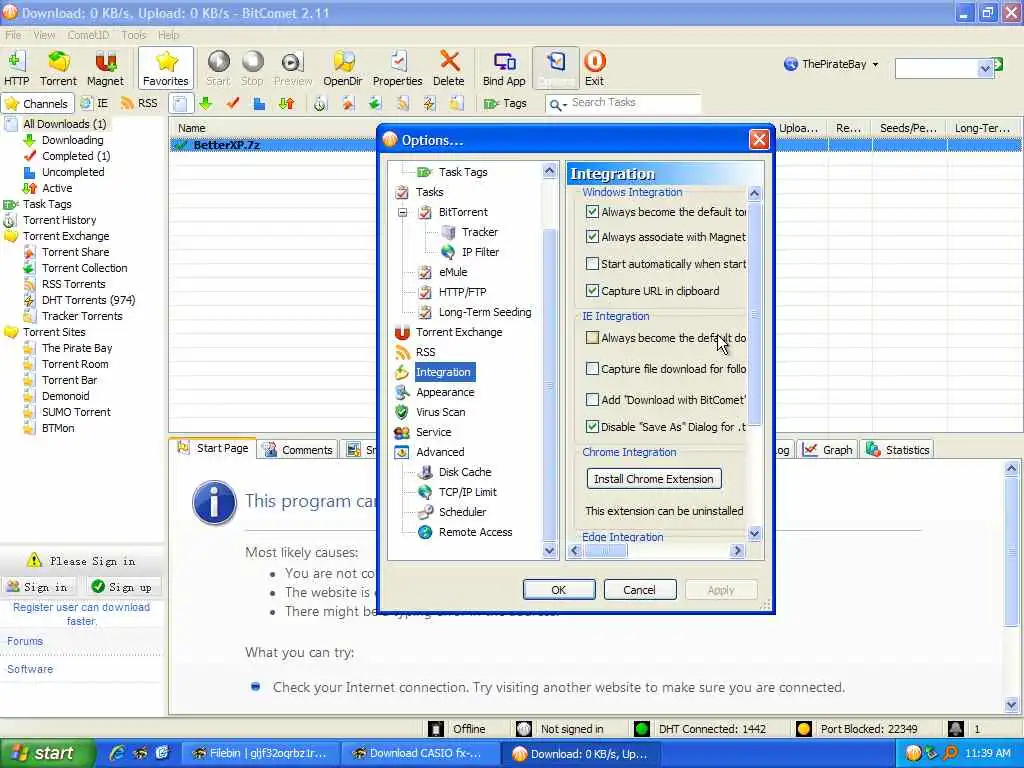Select Virus Scan in Options tree
Image resolution: width=1024 pixels, height=768 pixels.
tap(441, 412)
